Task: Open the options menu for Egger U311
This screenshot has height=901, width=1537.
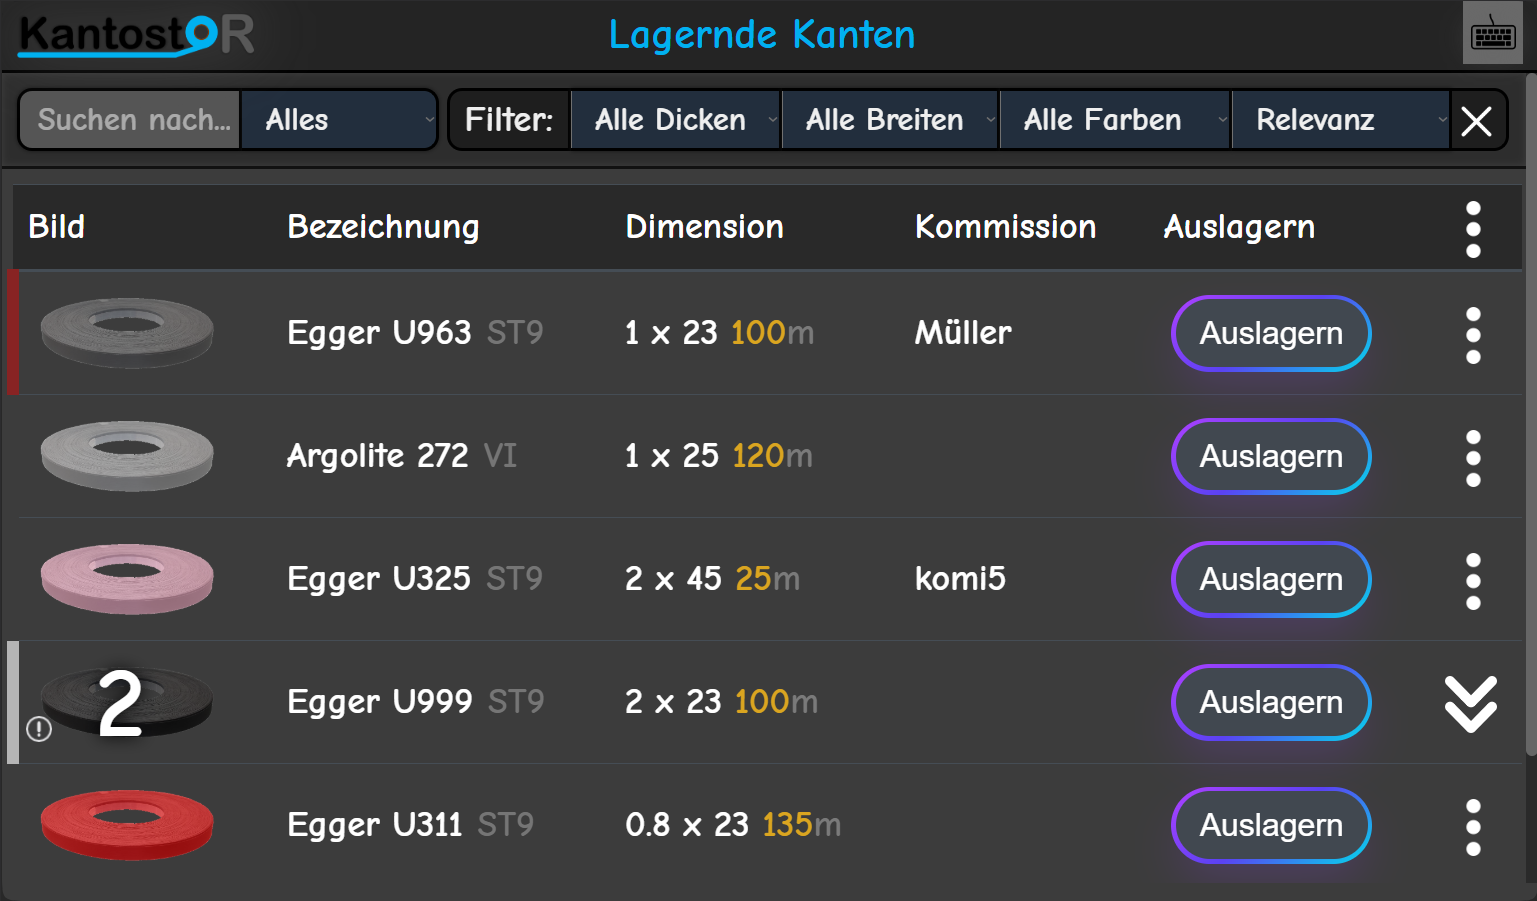Action: click(x=1472, y=825)
